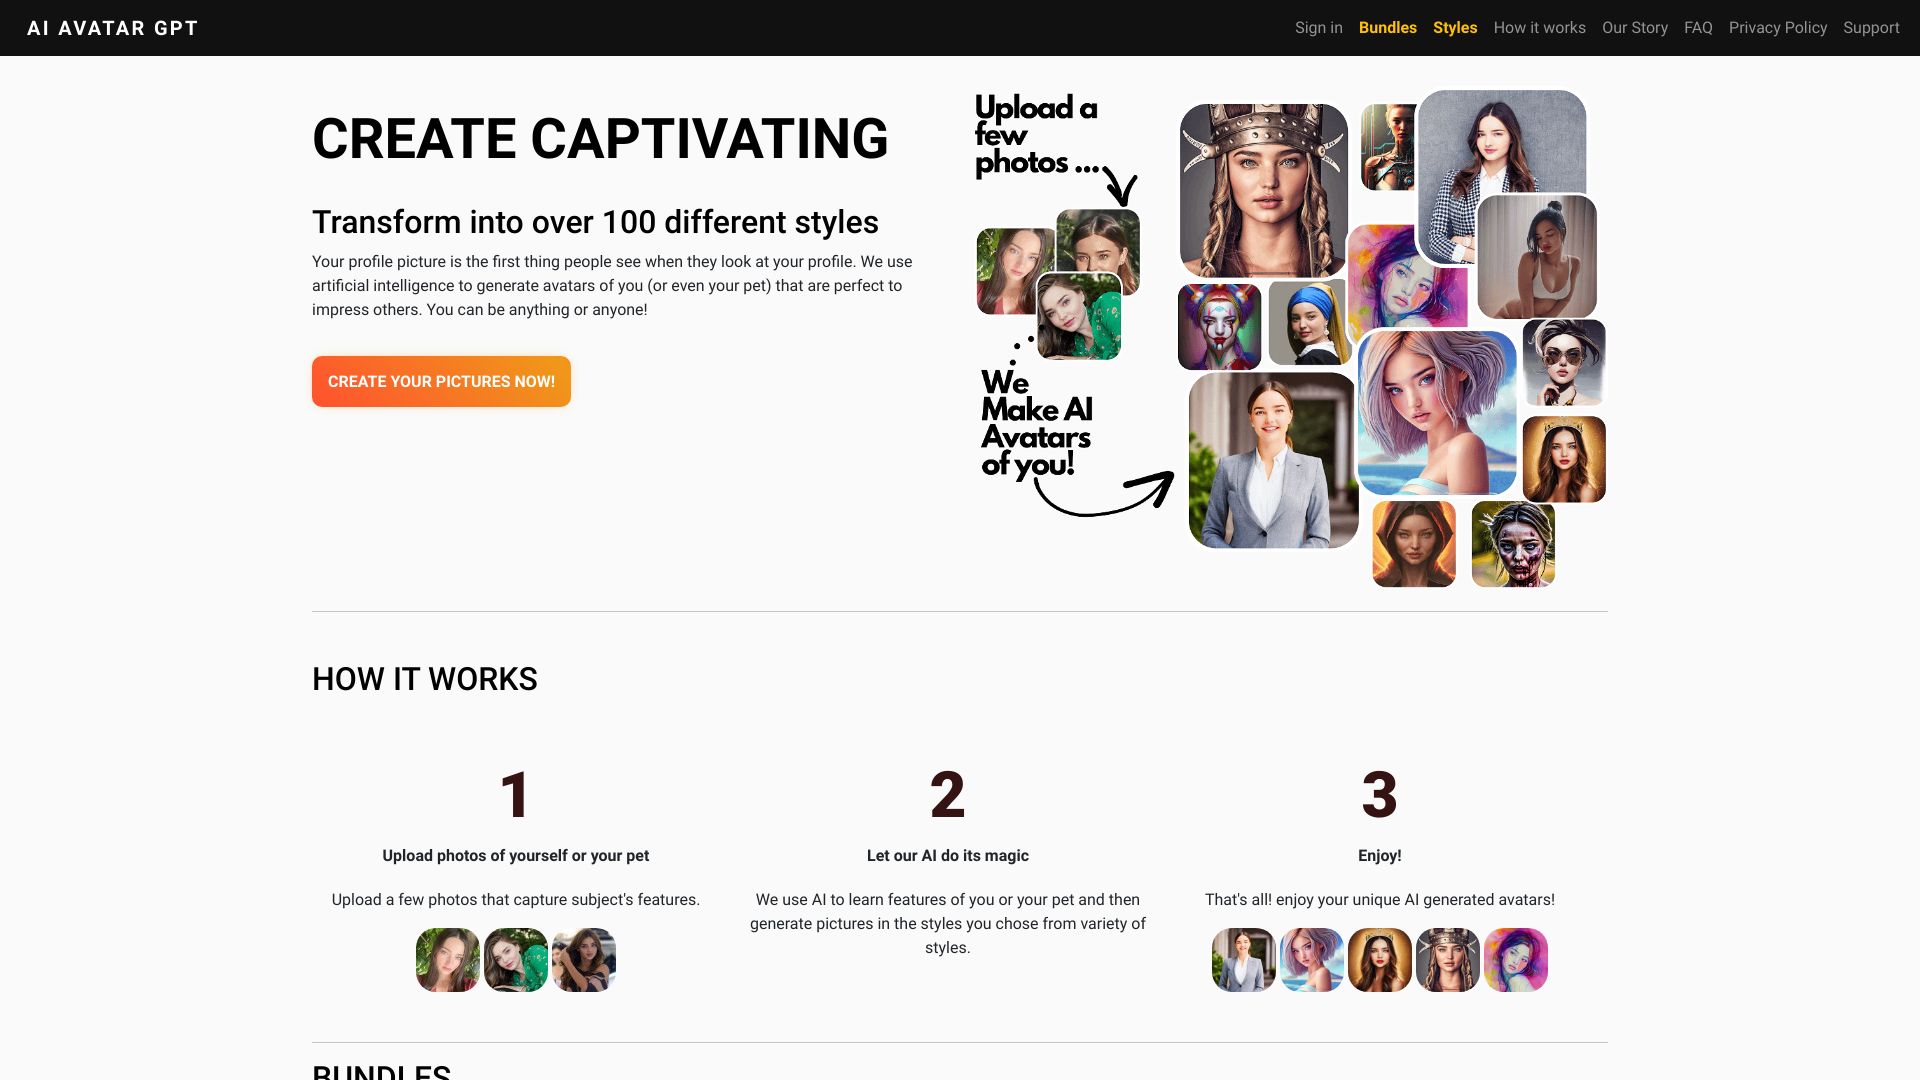View the FAQ section
The width and height of the screenshot is (1920, 1080).
1697,27
